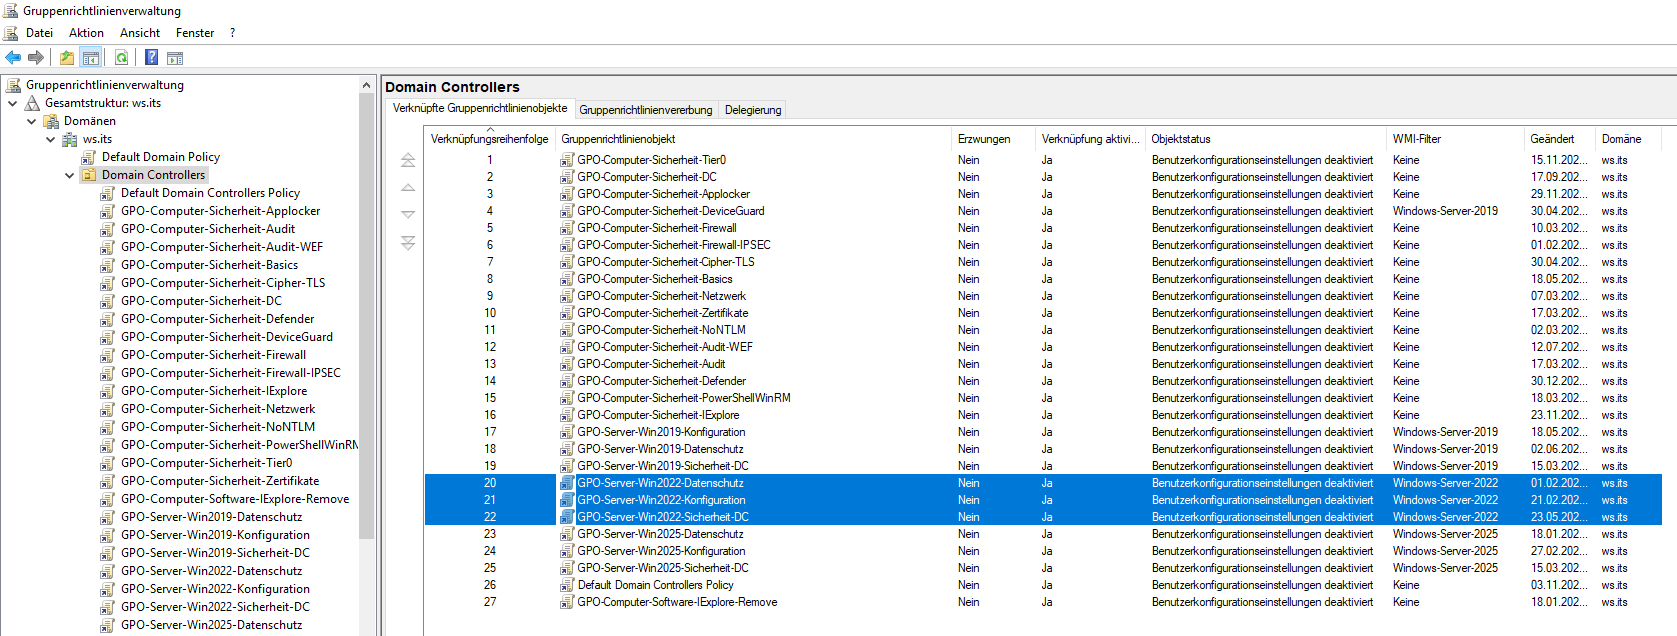The height and width of the screenshot is (636, 1677).
Task: Sort by Verknüpfung aktiviert column header
Action: pyautogui.click(x=1091, y=139)
